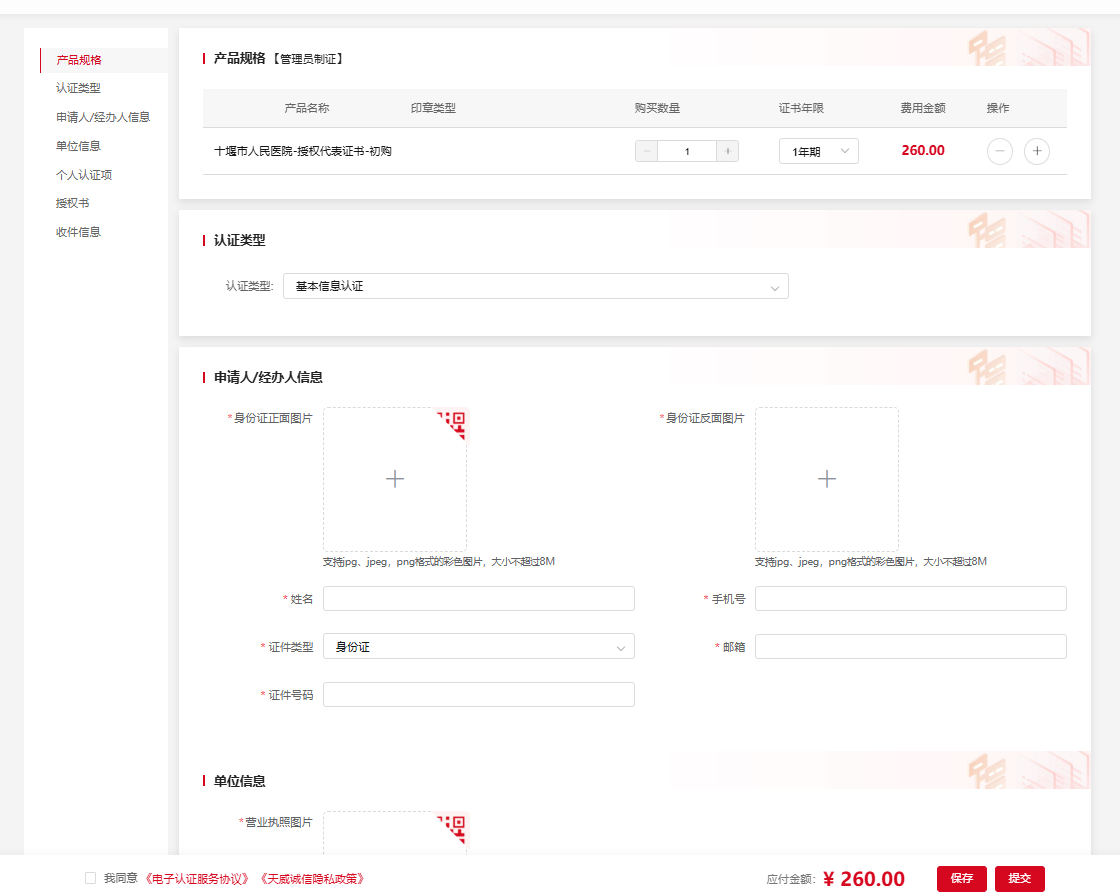1120x896 pixels.
Task: Increase purchase quantity with plus stepper
Action: click(x=727, y=151)
